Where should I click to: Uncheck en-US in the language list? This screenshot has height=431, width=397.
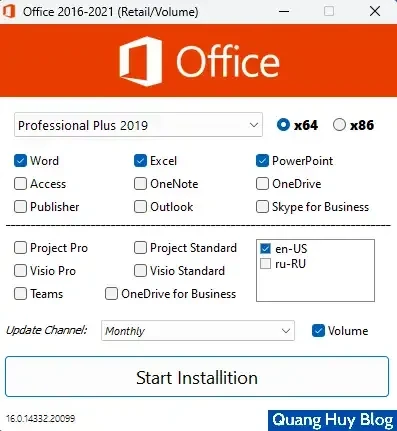click(x=265, y=248)
